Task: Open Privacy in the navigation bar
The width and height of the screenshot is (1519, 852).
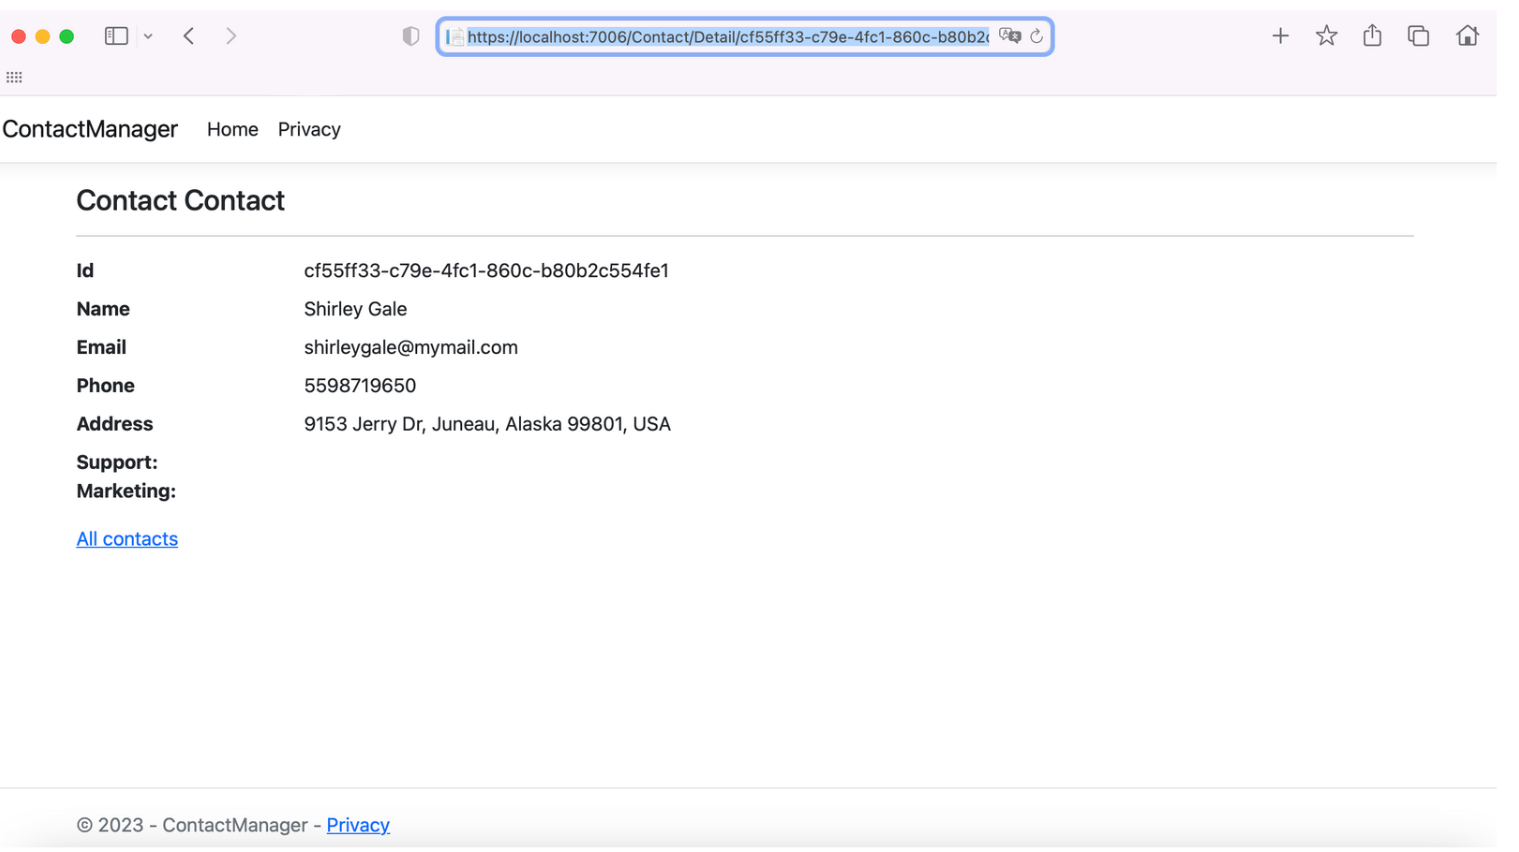Action: (309, 129)
